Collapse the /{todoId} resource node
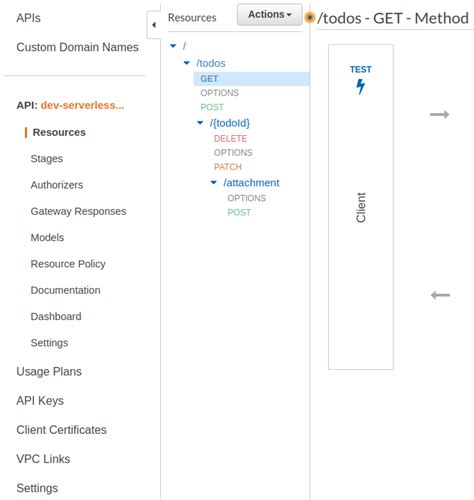The image size is (474, 500). point(200,123)
